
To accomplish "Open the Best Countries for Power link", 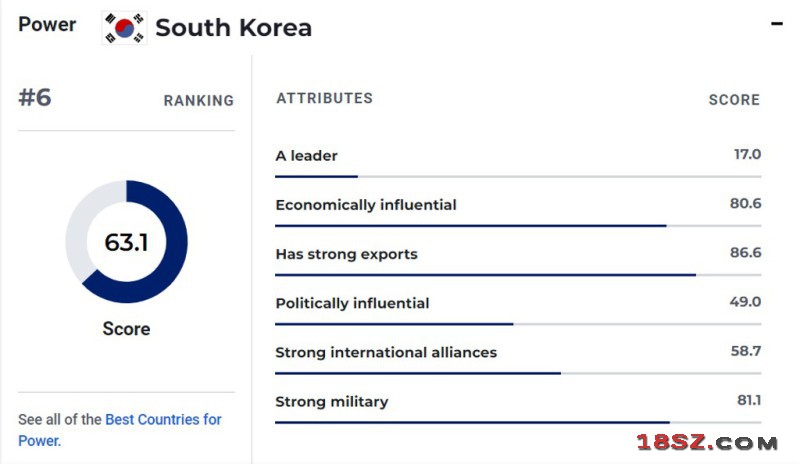I will [x=120, y=430].
